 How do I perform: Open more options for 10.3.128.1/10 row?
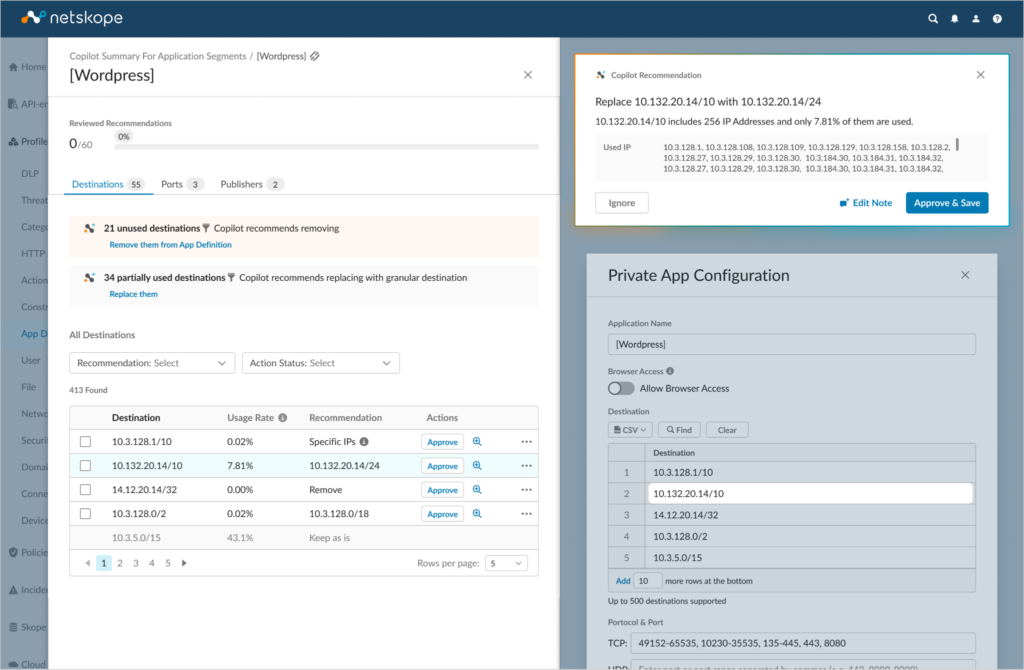(x=526, y=442)
